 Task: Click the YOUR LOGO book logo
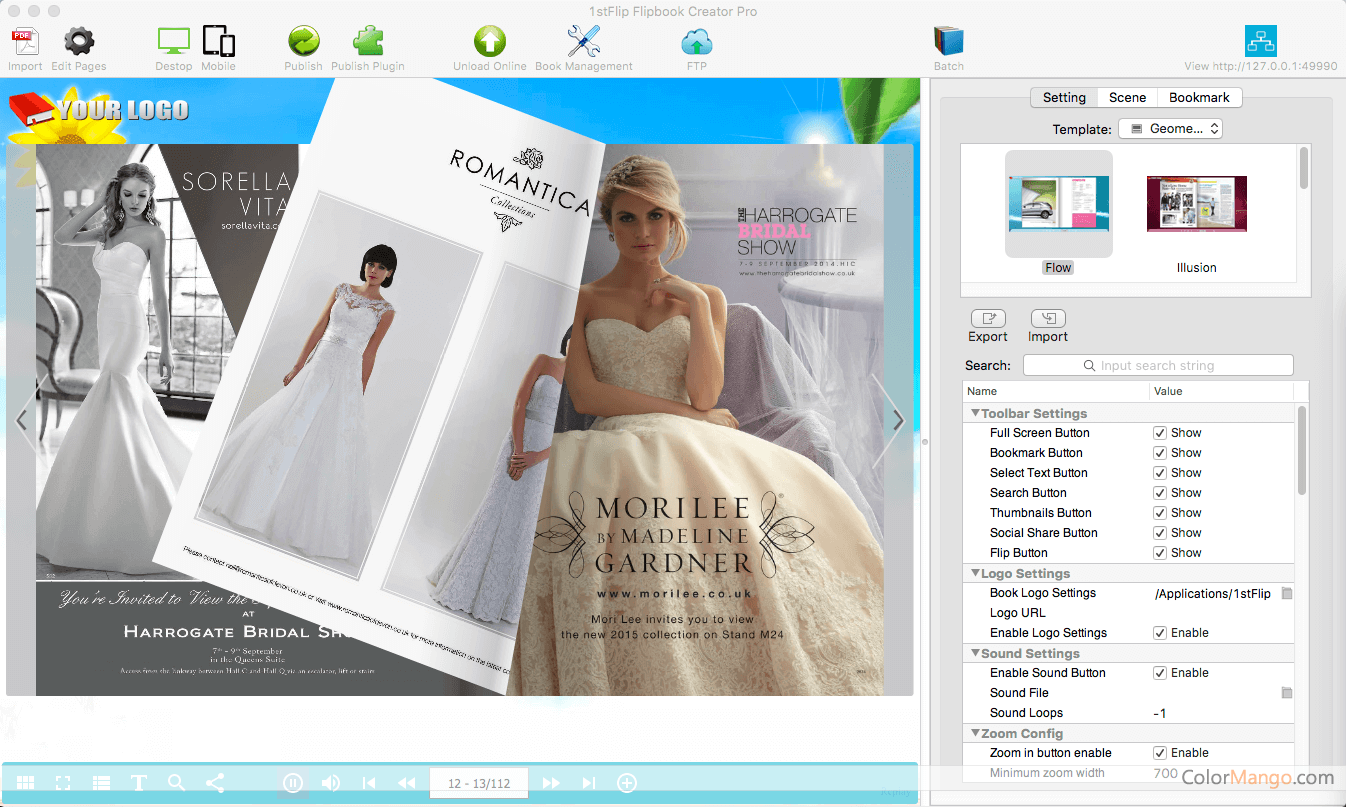pyautogui.click(x=98, y=109)
